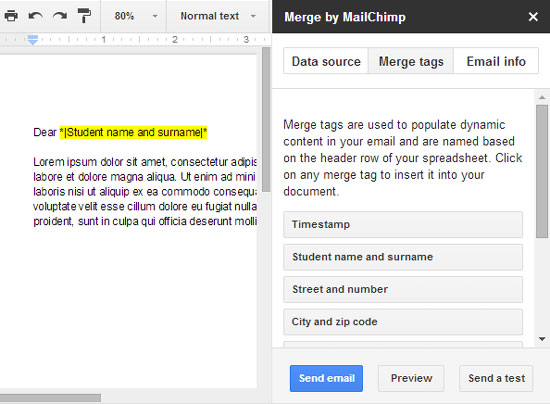This screenshot has width=550, height=404.
Task: Insert the Timestamp merge tag
Action: click(x=403, y=224)
